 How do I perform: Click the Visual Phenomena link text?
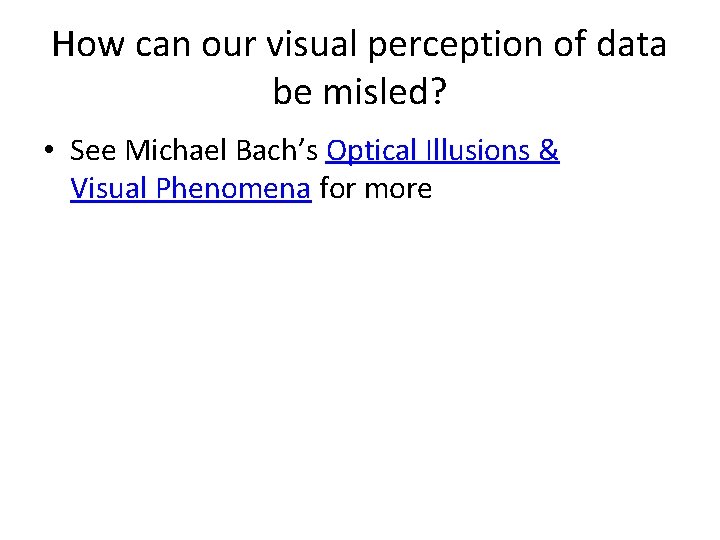pyautogui.click(x=190, y=187)
